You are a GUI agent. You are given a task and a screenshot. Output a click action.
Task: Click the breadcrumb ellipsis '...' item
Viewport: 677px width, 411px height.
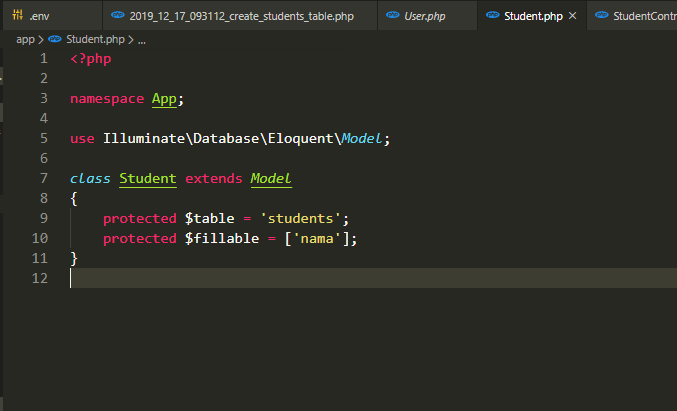[x=142, y=41]
